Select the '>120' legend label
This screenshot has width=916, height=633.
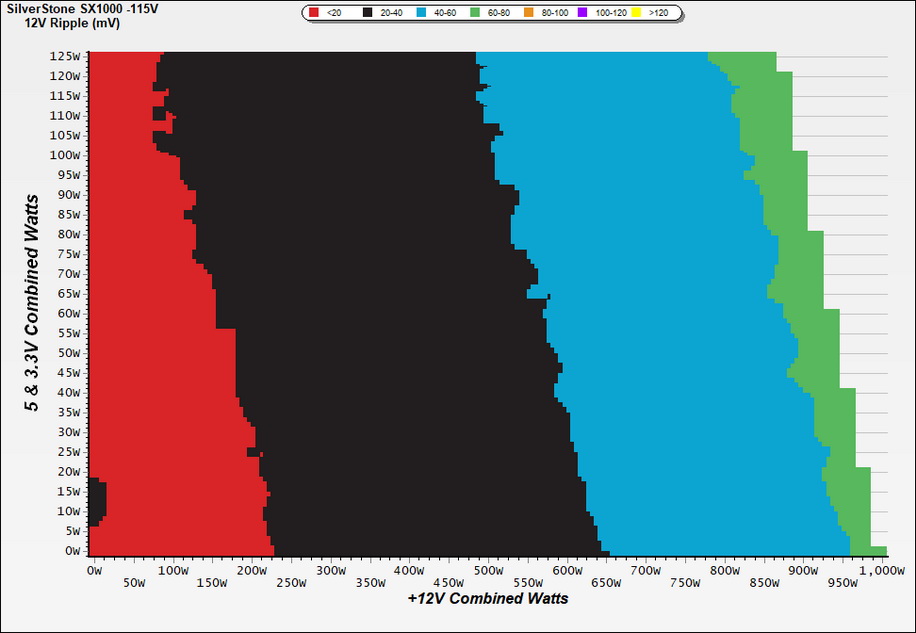coord(658,13)
